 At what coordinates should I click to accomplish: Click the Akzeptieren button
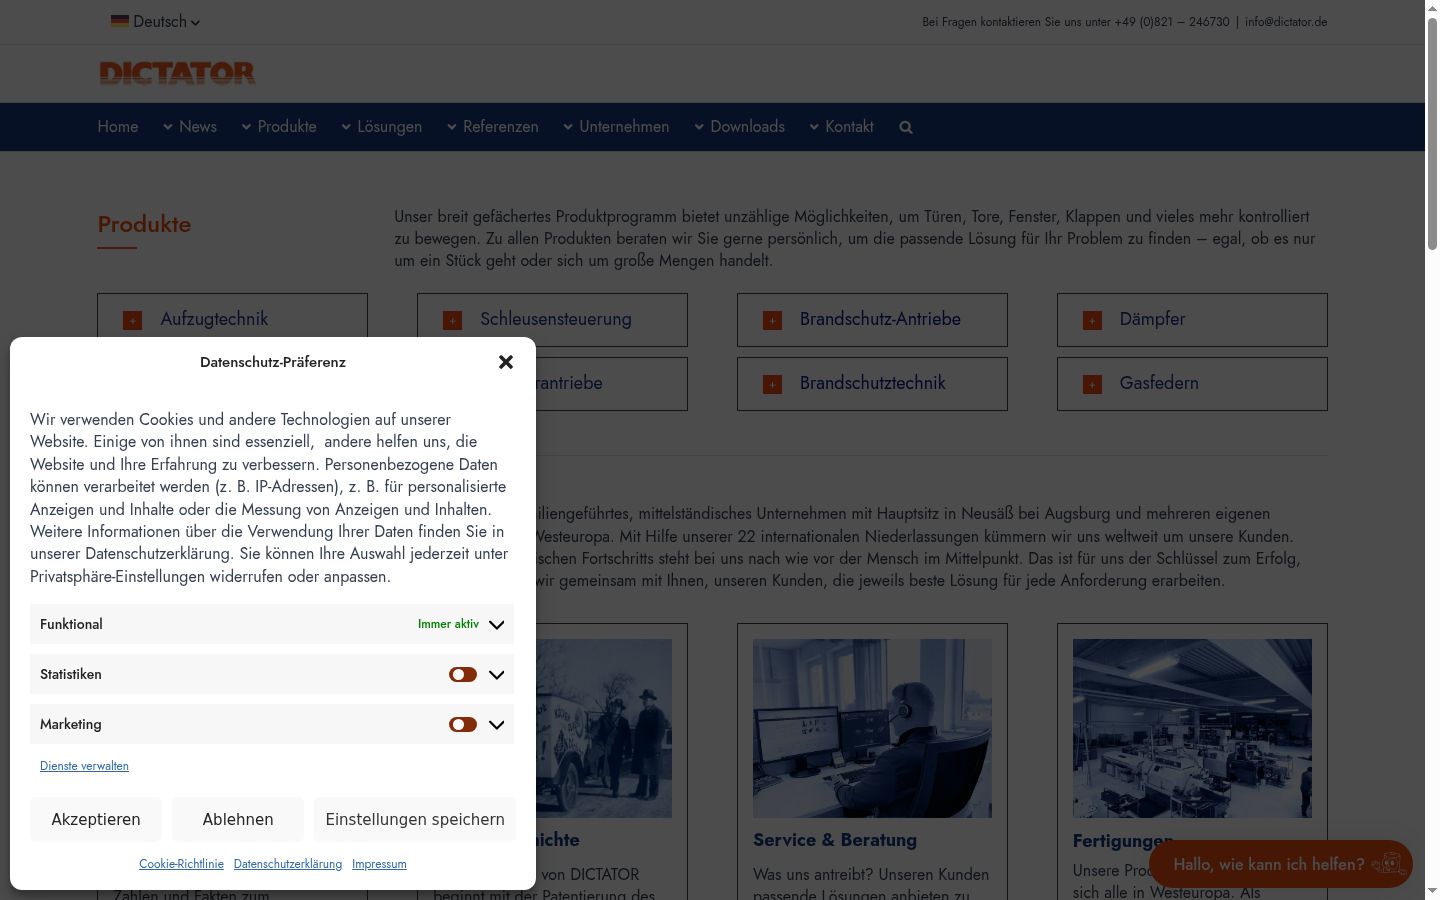tap(96, 819)
